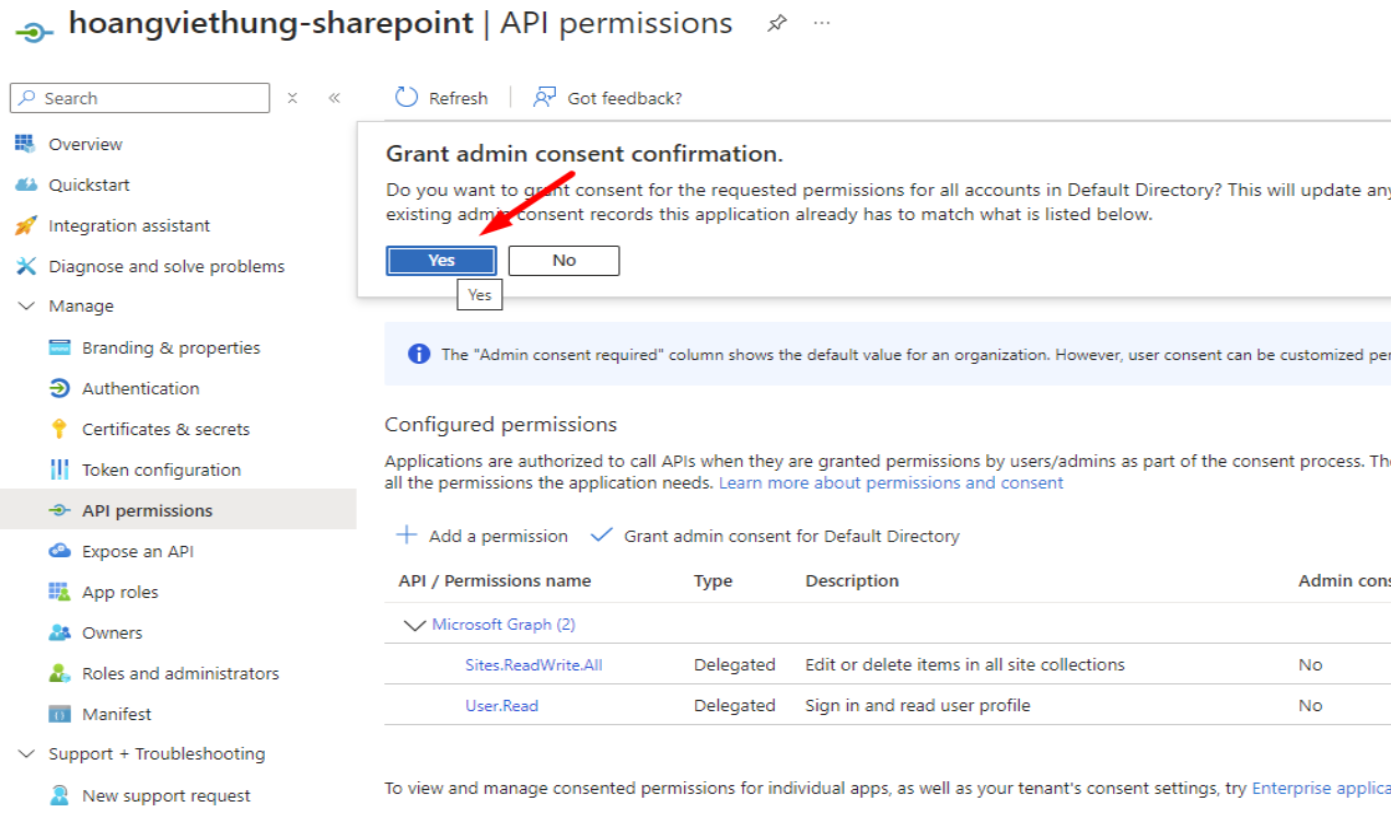Open the Sites.ReadWrite.All permission link
This screenshot has height=821, width=1391.
[x=534, y=665]
